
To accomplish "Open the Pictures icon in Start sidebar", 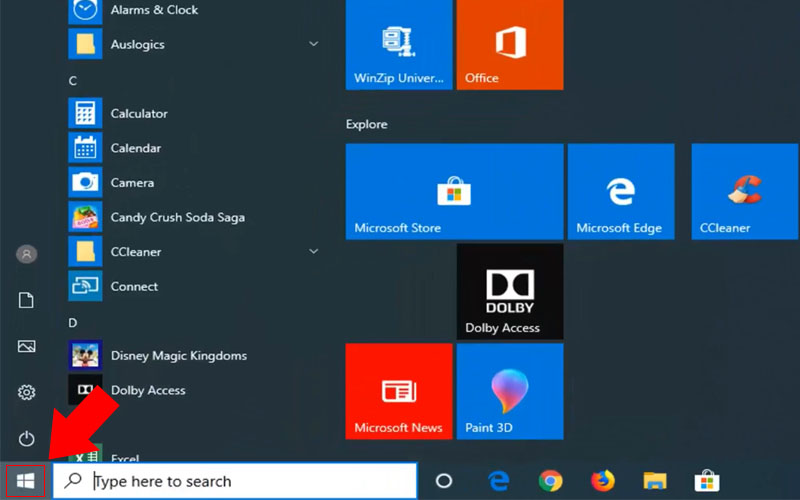I will tap(27, 346).
